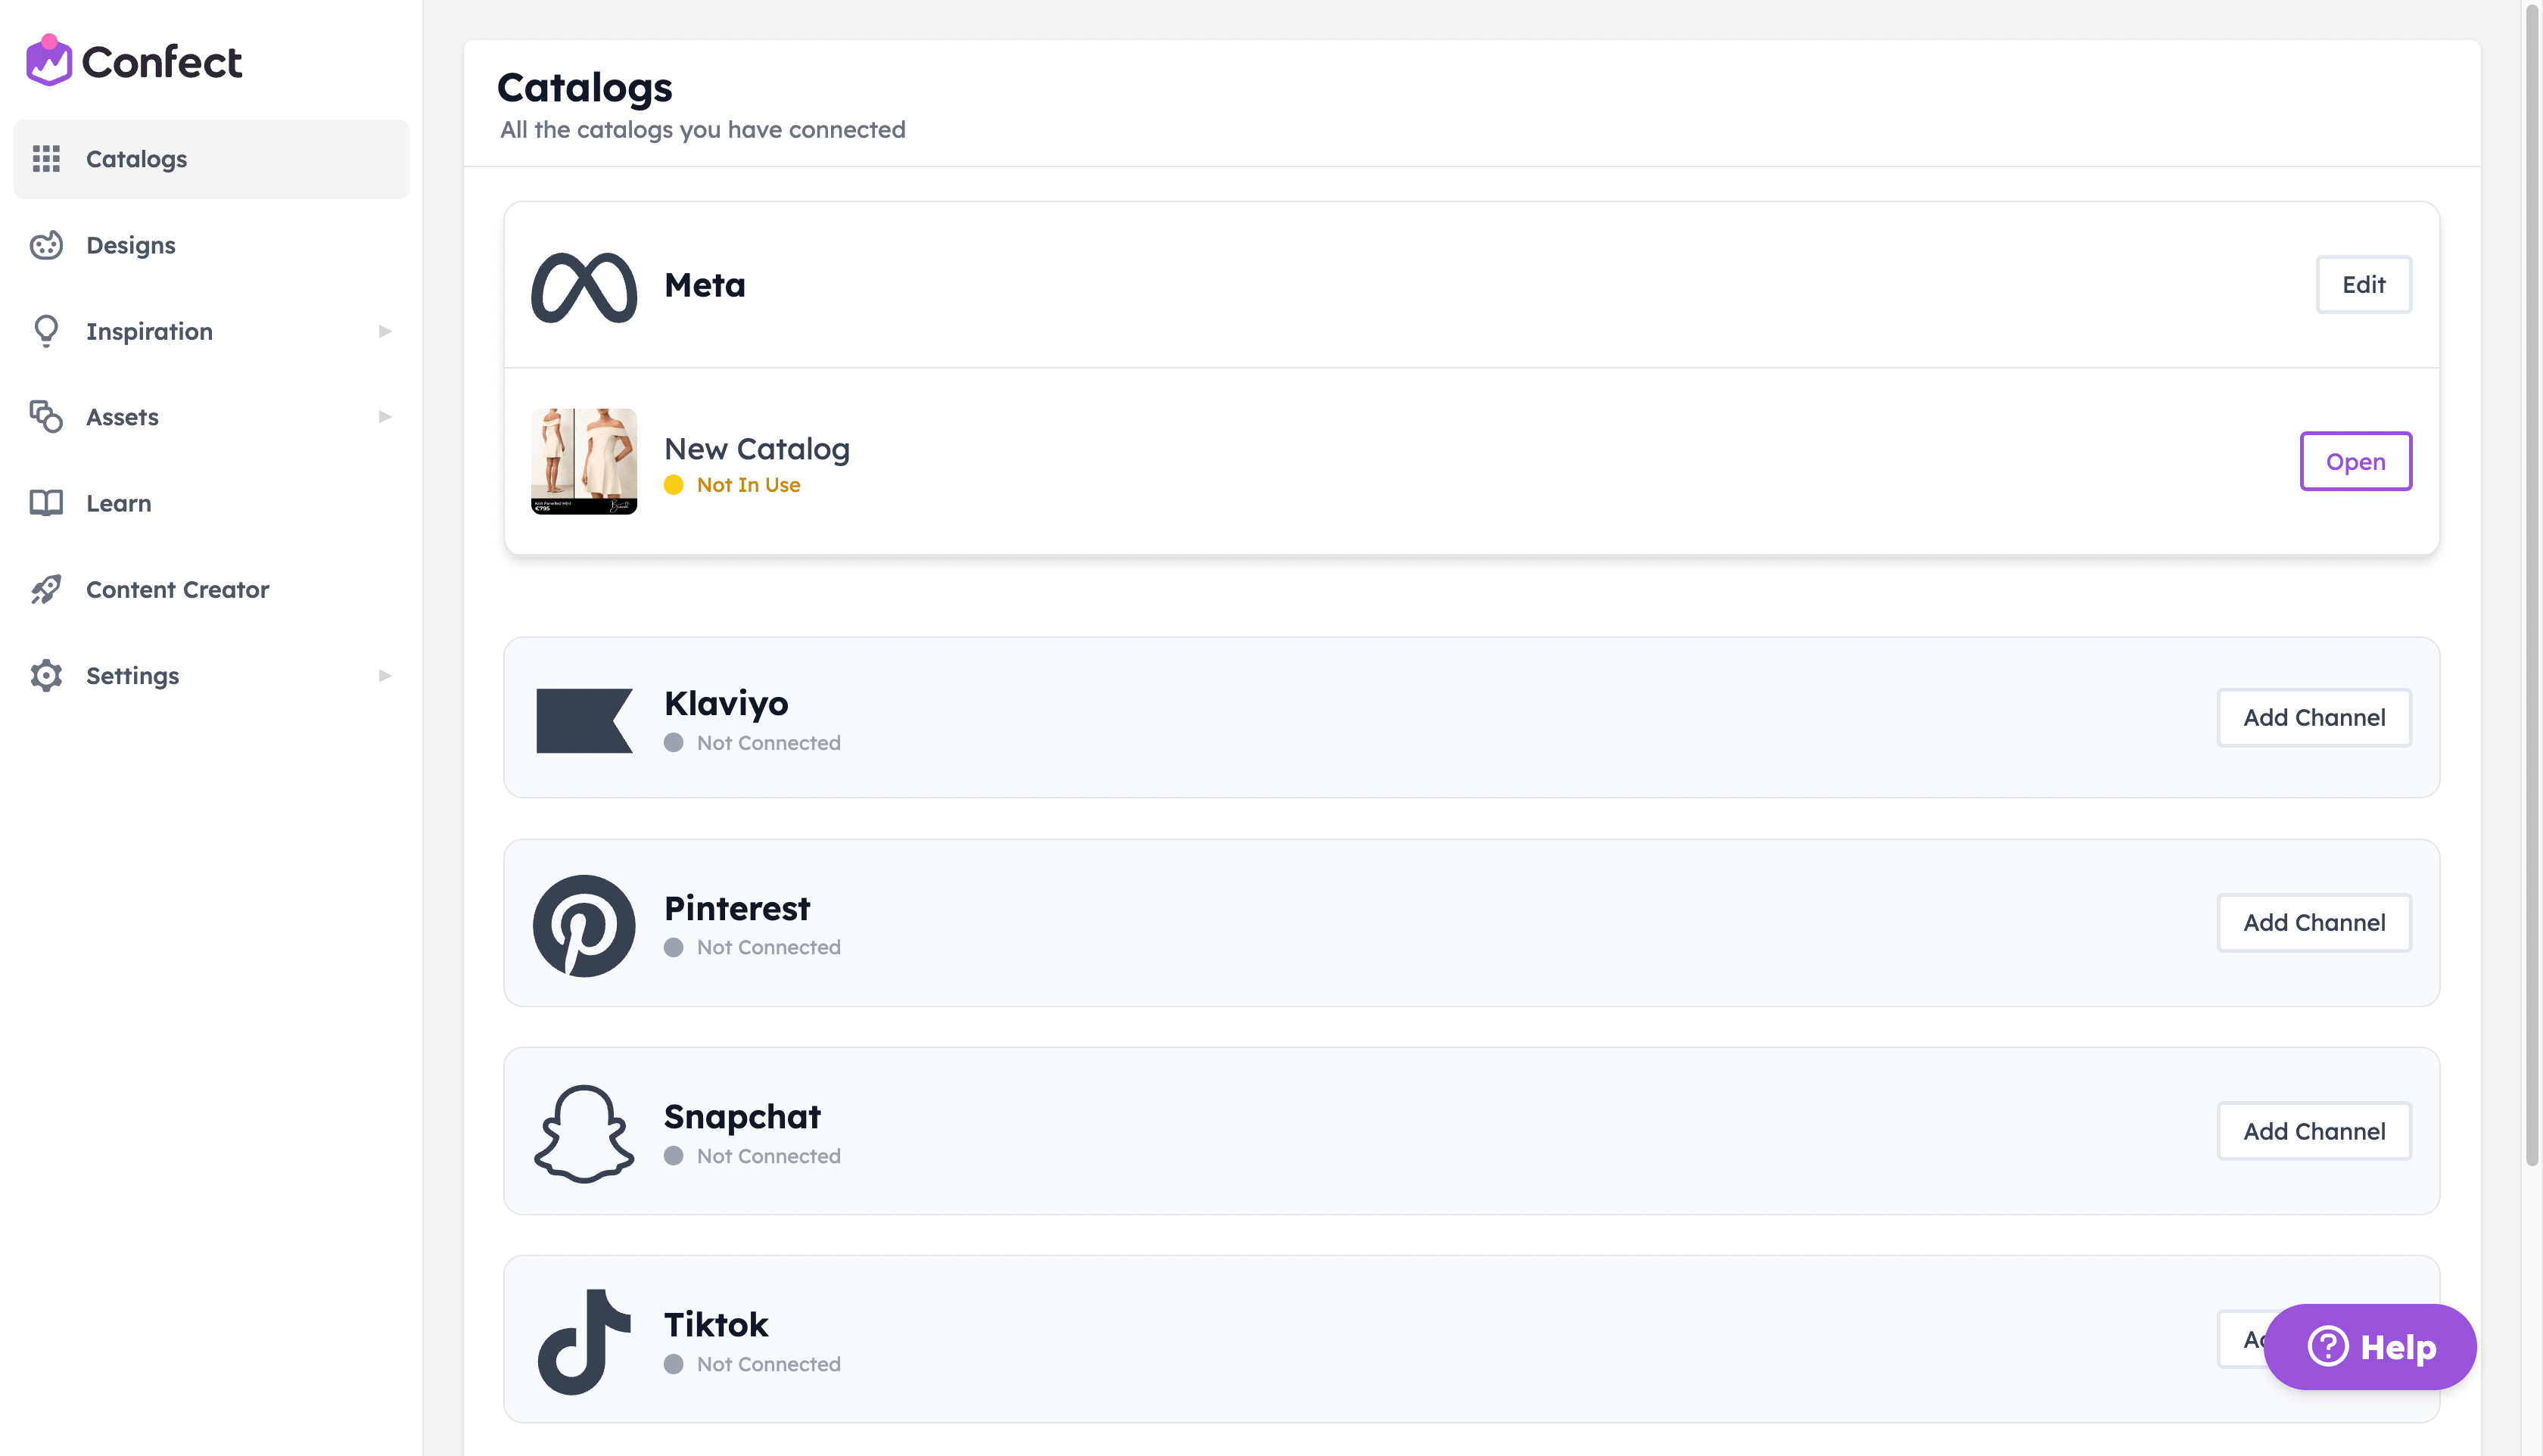2543x1456 pixels.
Task: Expand the Settings submenu arrow
Action: point(385,676)
